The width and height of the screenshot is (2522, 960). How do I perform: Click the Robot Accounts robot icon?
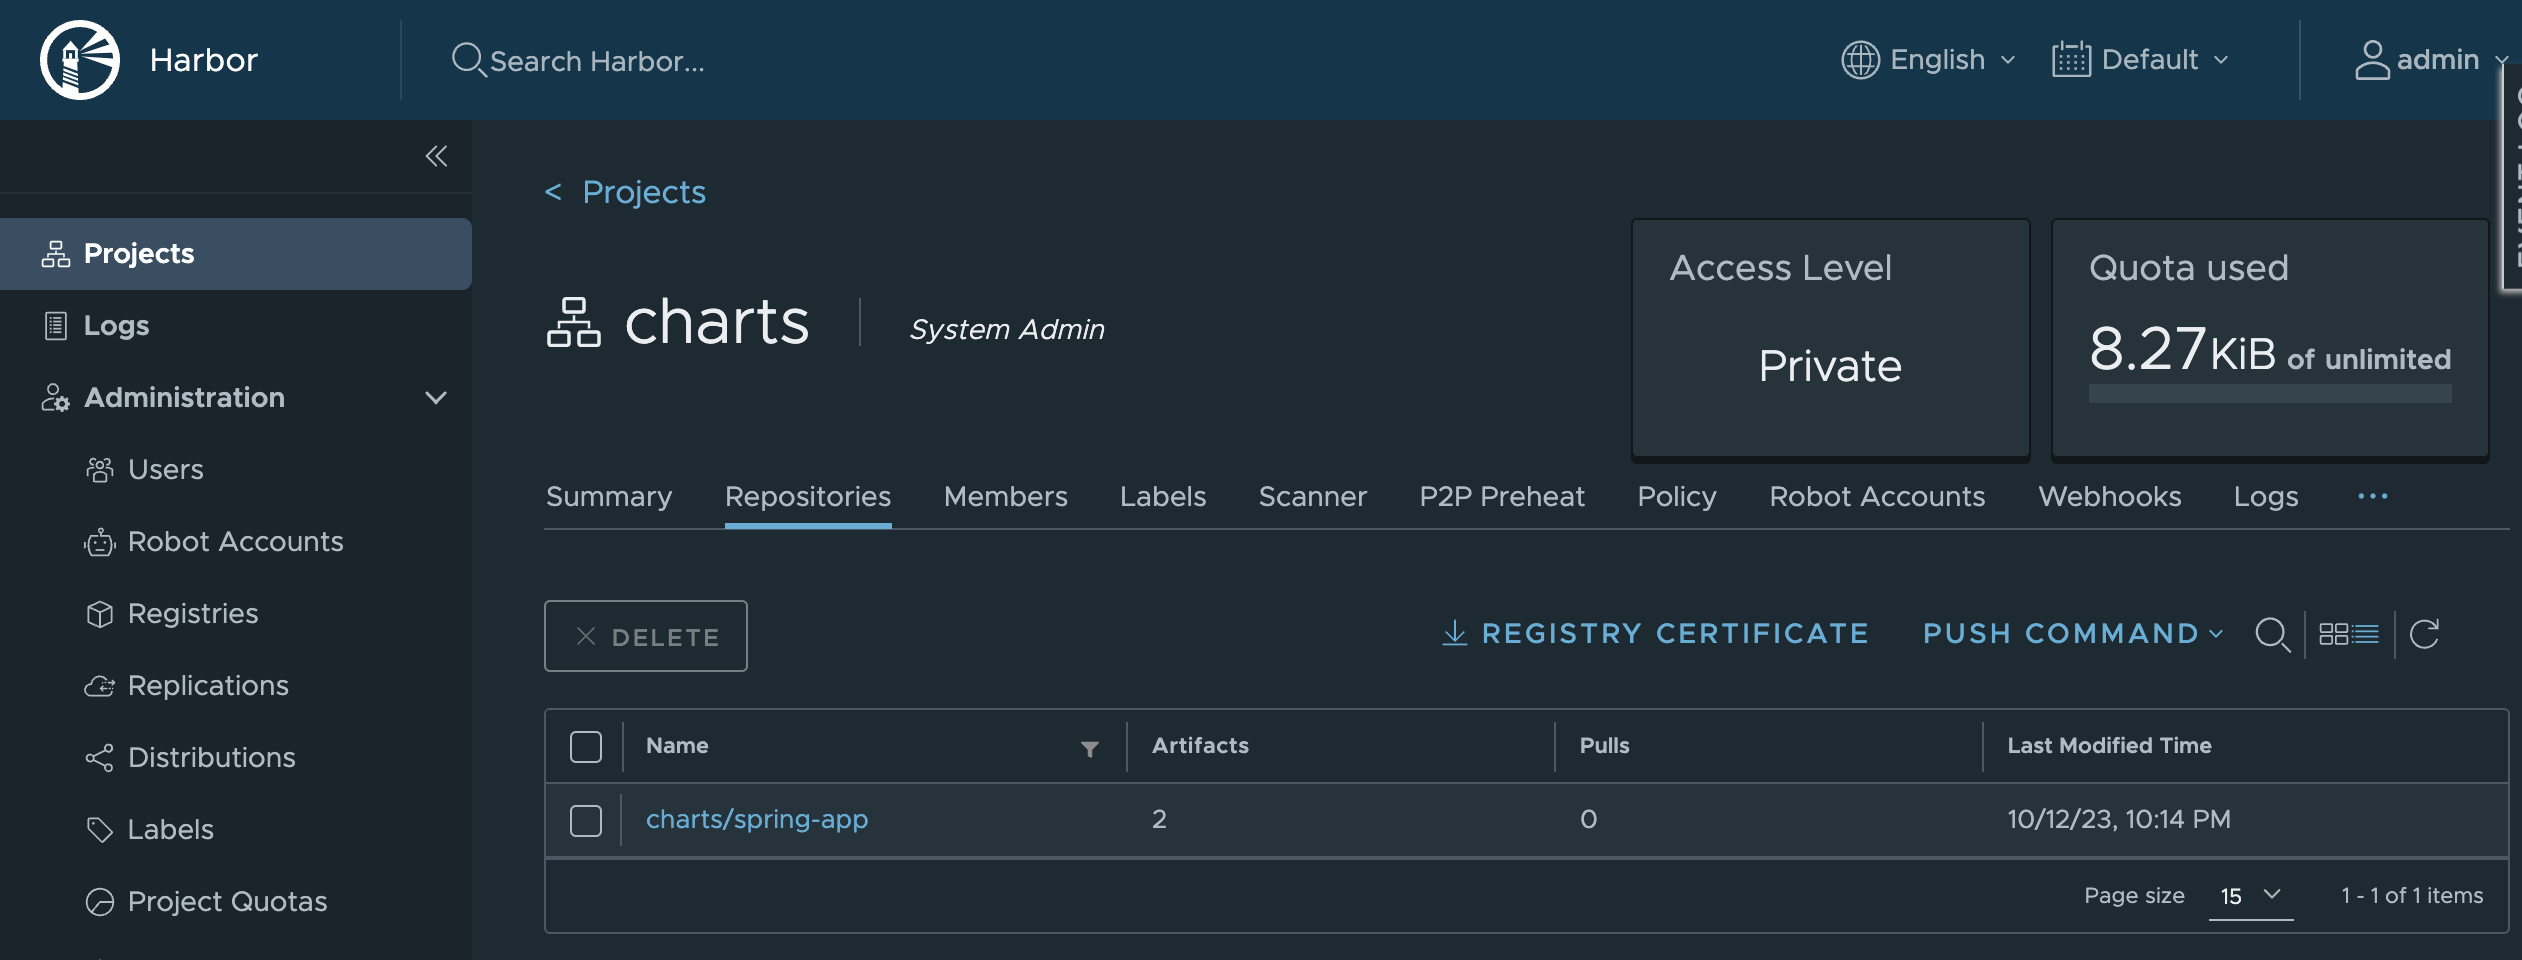pos(100,542)
